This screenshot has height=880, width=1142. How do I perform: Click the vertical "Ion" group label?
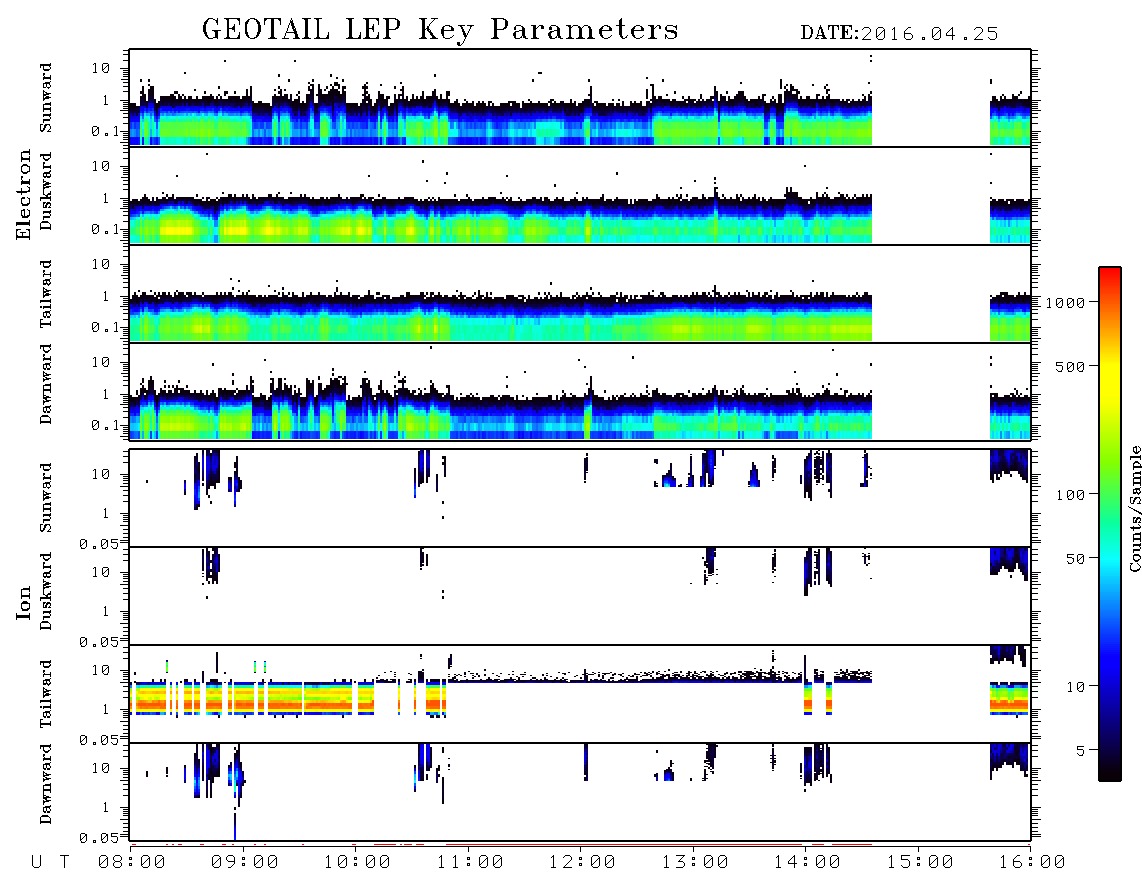[23, 602]
